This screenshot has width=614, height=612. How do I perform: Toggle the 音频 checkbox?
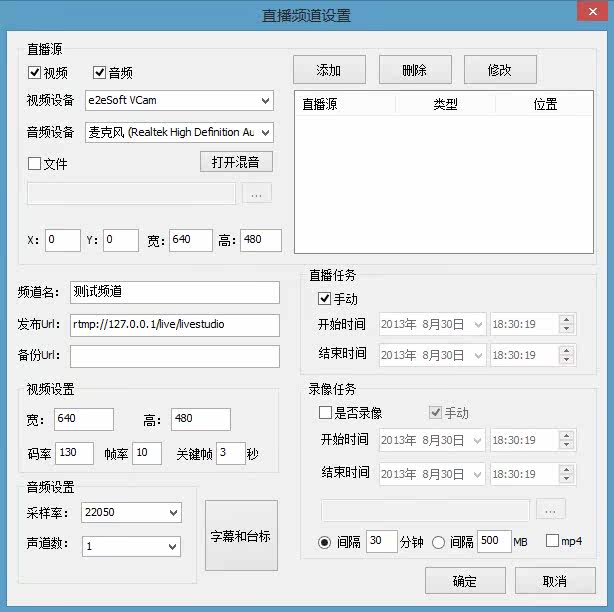pos(100,72)
